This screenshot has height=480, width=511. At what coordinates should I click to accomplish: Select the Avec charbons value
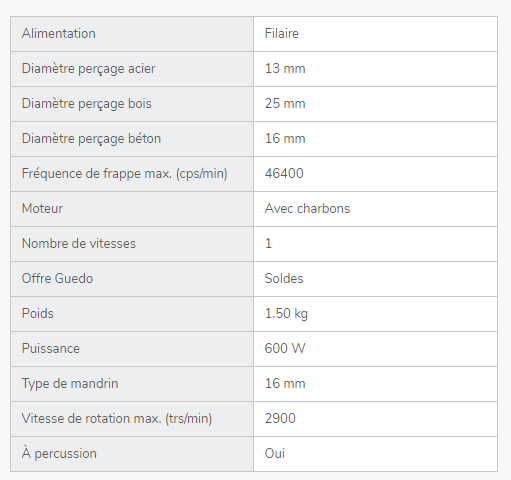click(x=307, y=209)
